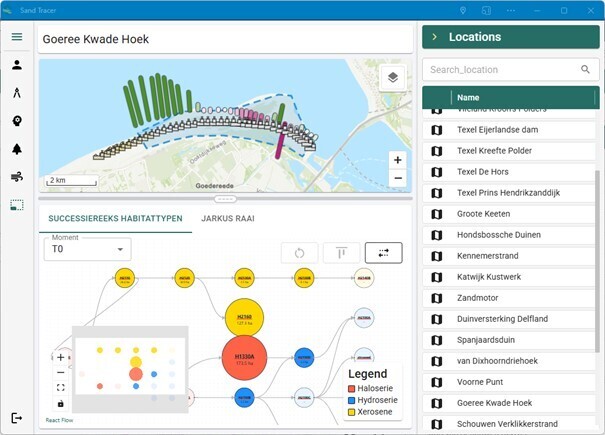The height and width of the screenshot is (435, 605).
Task: Click the magnifier icon in location search
Action: (585, 69)
